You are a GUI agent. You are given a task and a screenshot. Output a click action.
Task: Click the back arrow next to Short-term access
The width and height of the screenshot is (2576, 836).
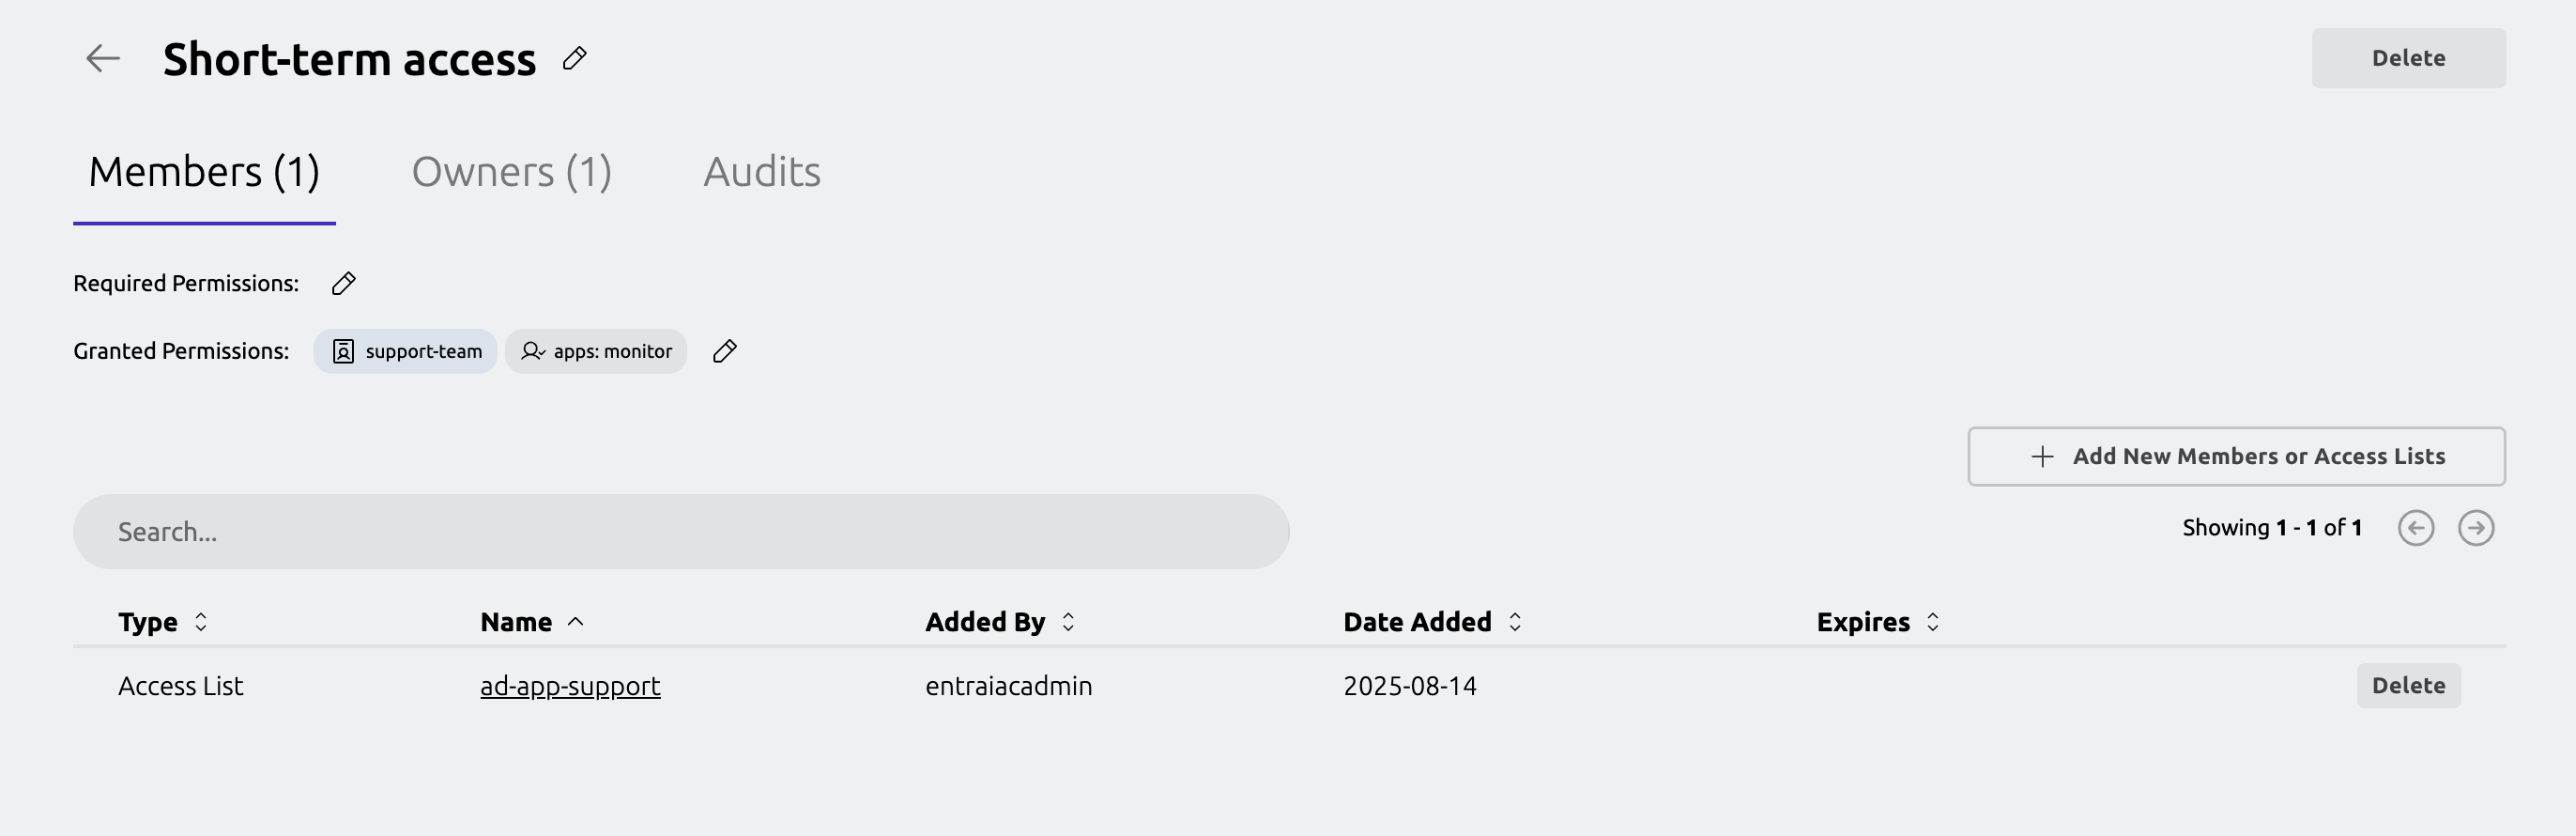coord(101,58)
